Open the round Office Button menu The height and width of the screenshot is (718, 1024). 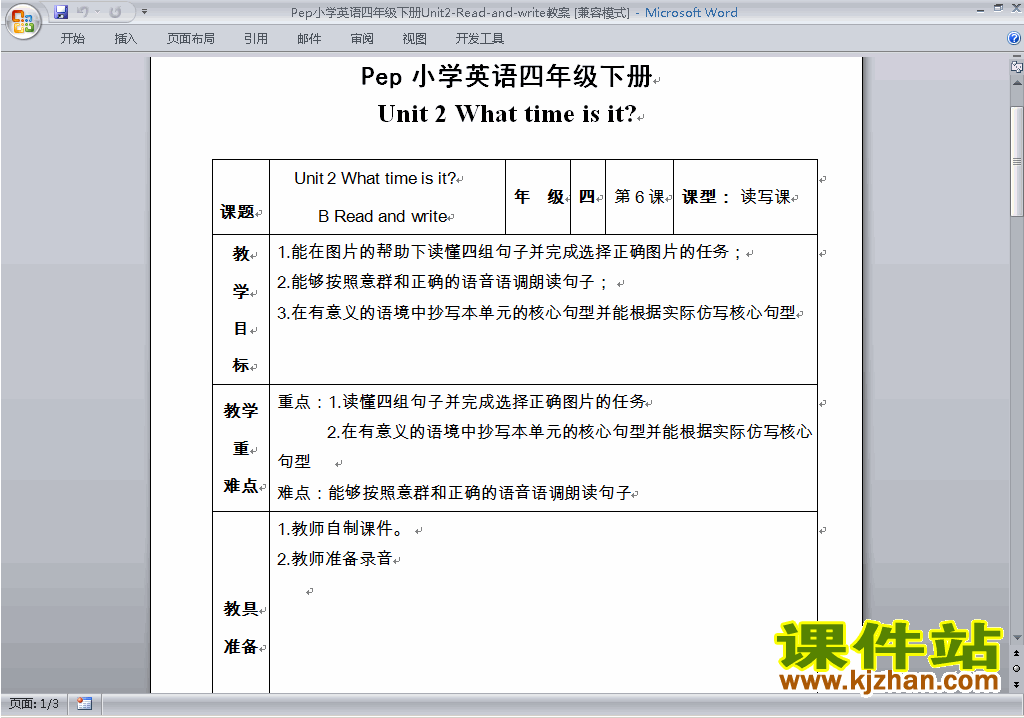(23, 21)
